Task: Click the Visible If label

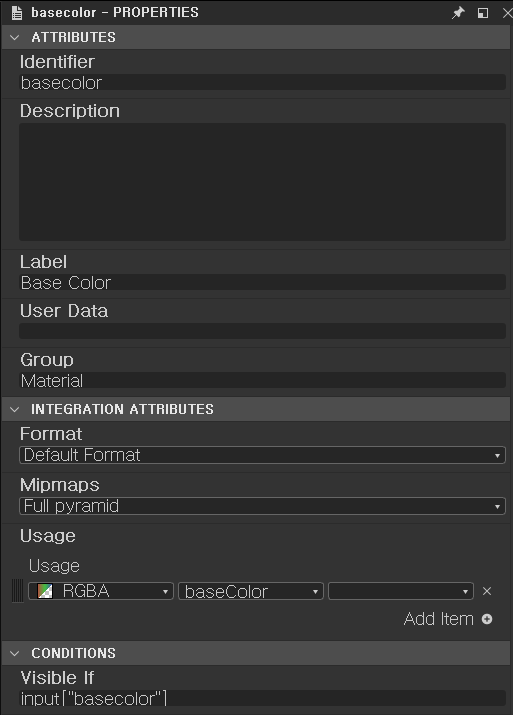Action: (57, 678)
